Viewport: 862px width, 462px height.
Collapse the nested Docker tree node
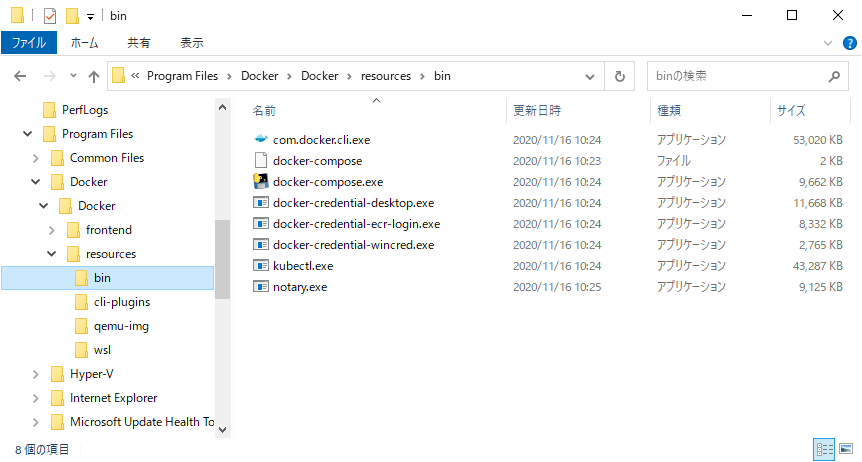[x=43, y=206]
